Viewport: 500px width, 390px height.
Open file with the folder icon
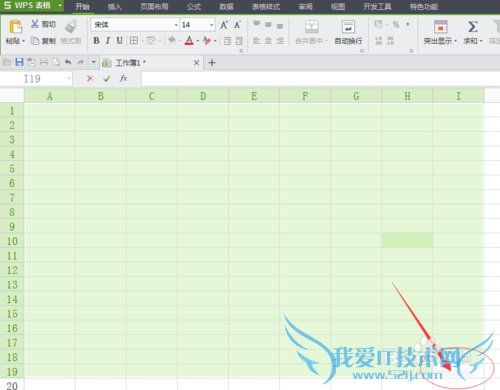tap(7, 62)
